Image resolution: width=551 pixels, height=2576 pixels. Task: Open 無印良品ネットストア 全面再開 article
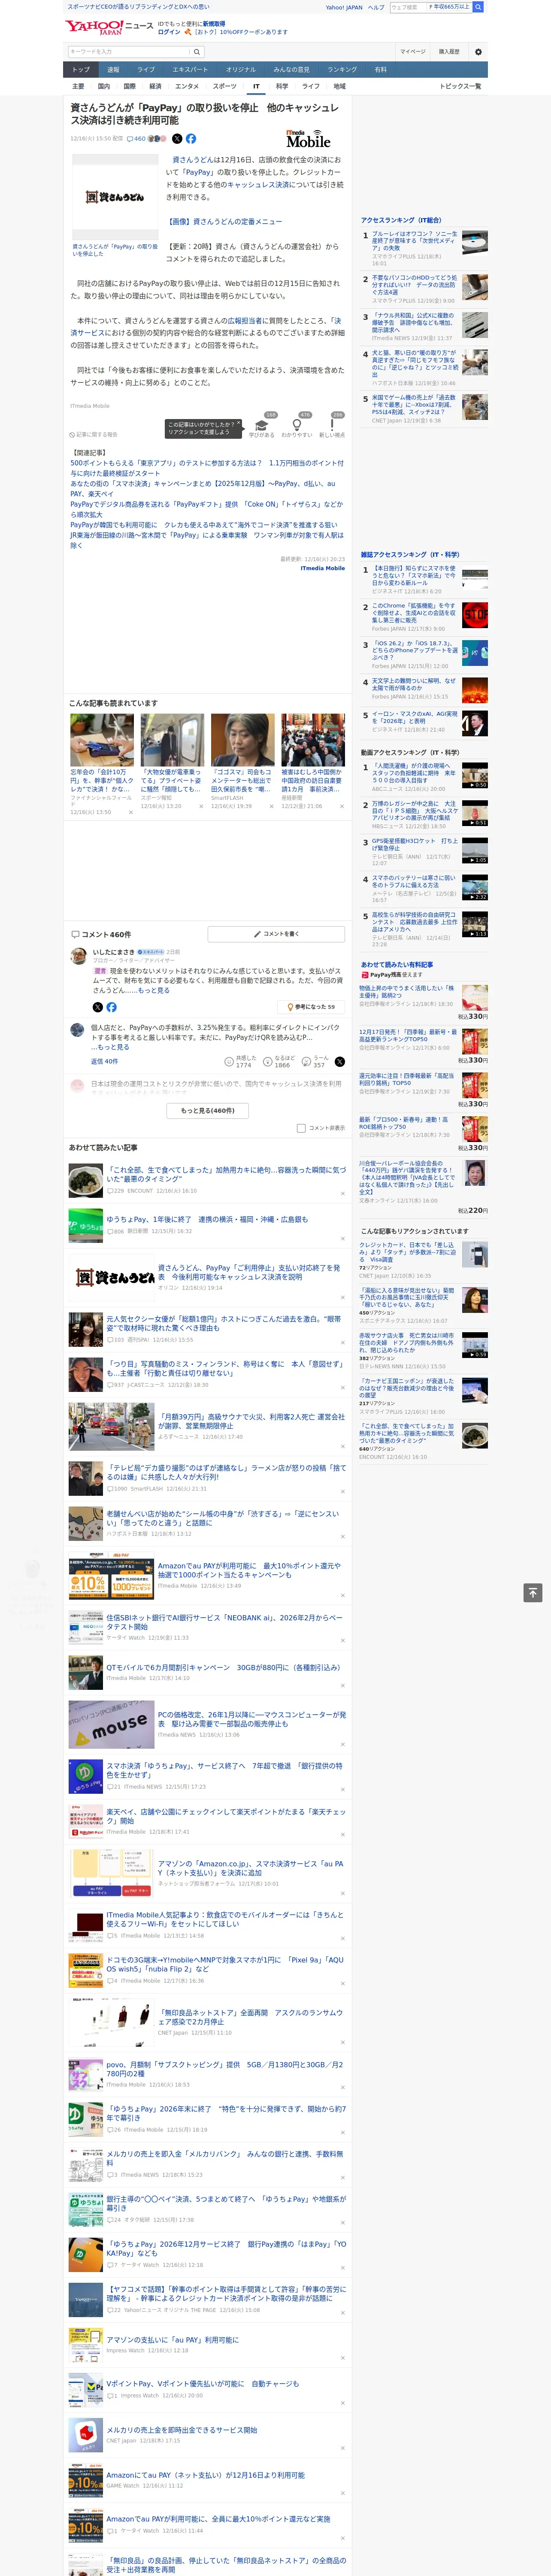pos(250,2017)
